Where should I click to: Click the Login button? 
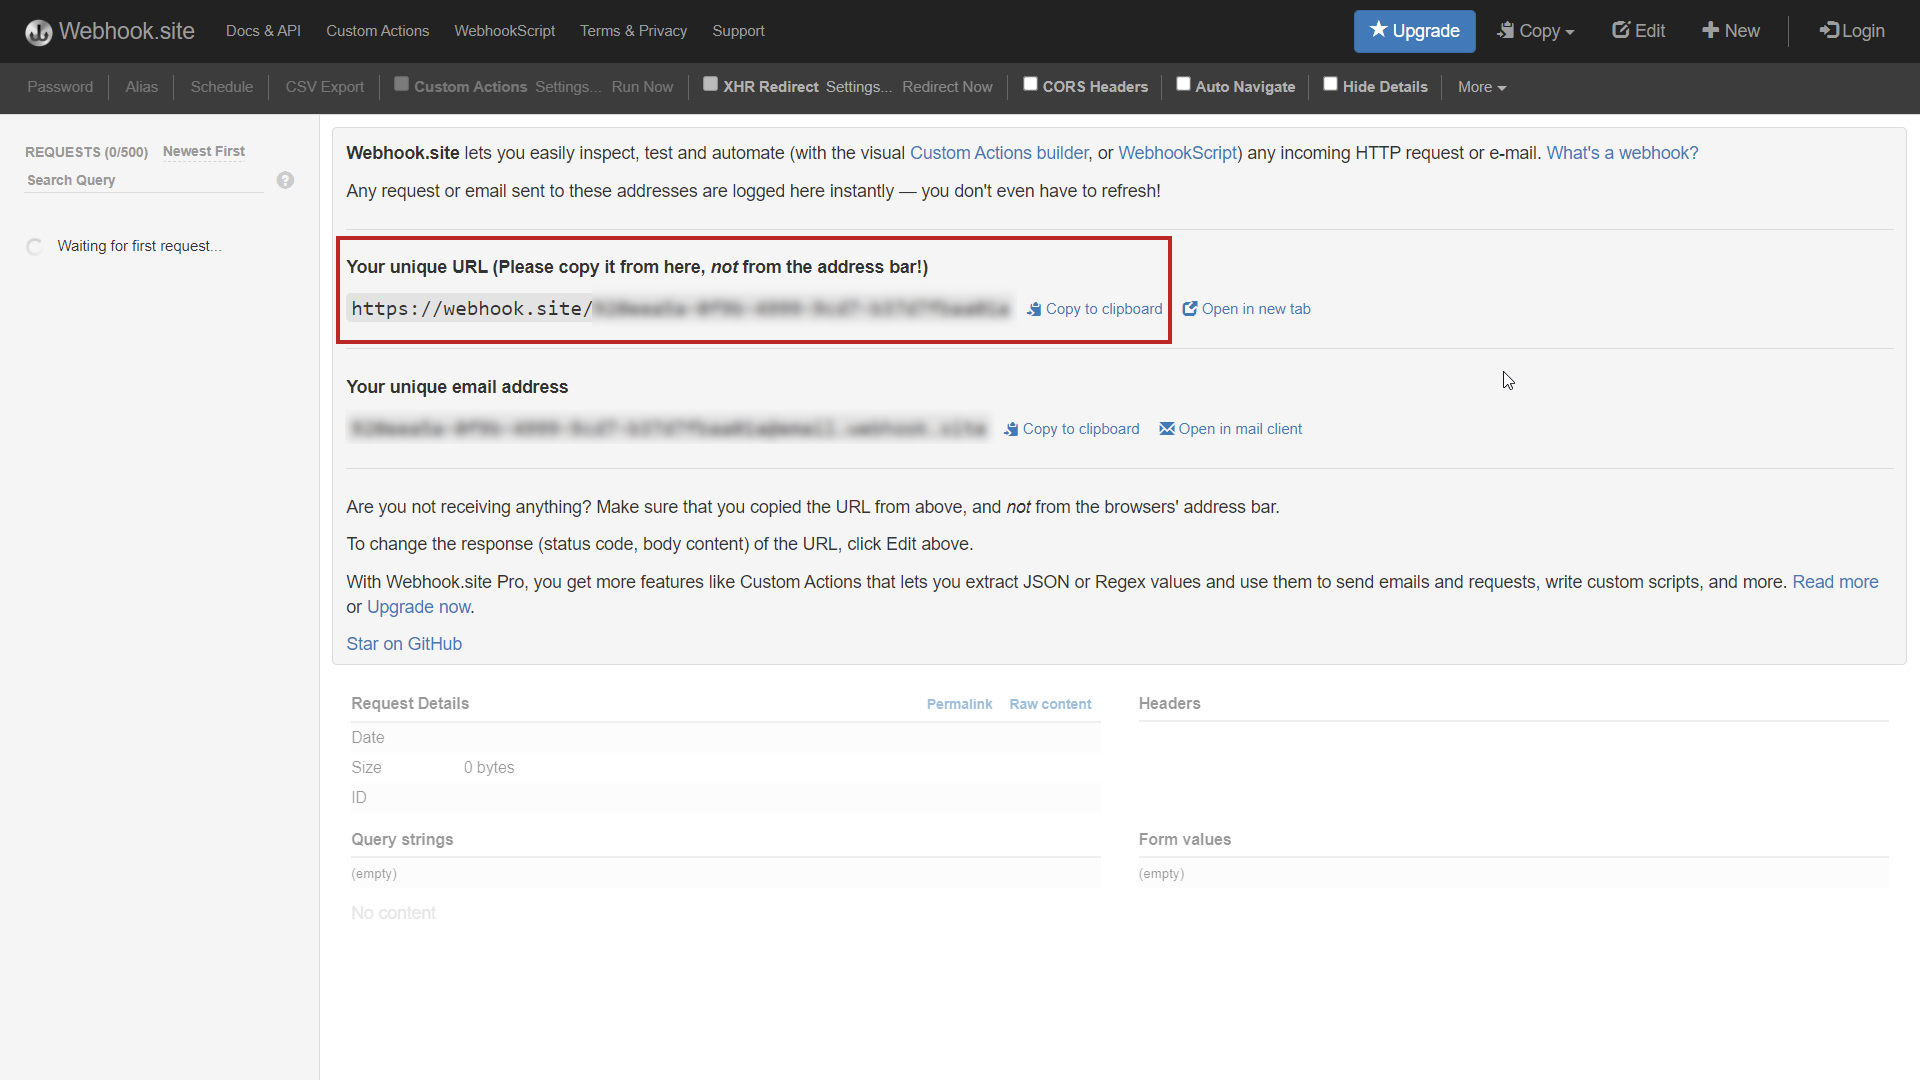(1852, 31)
